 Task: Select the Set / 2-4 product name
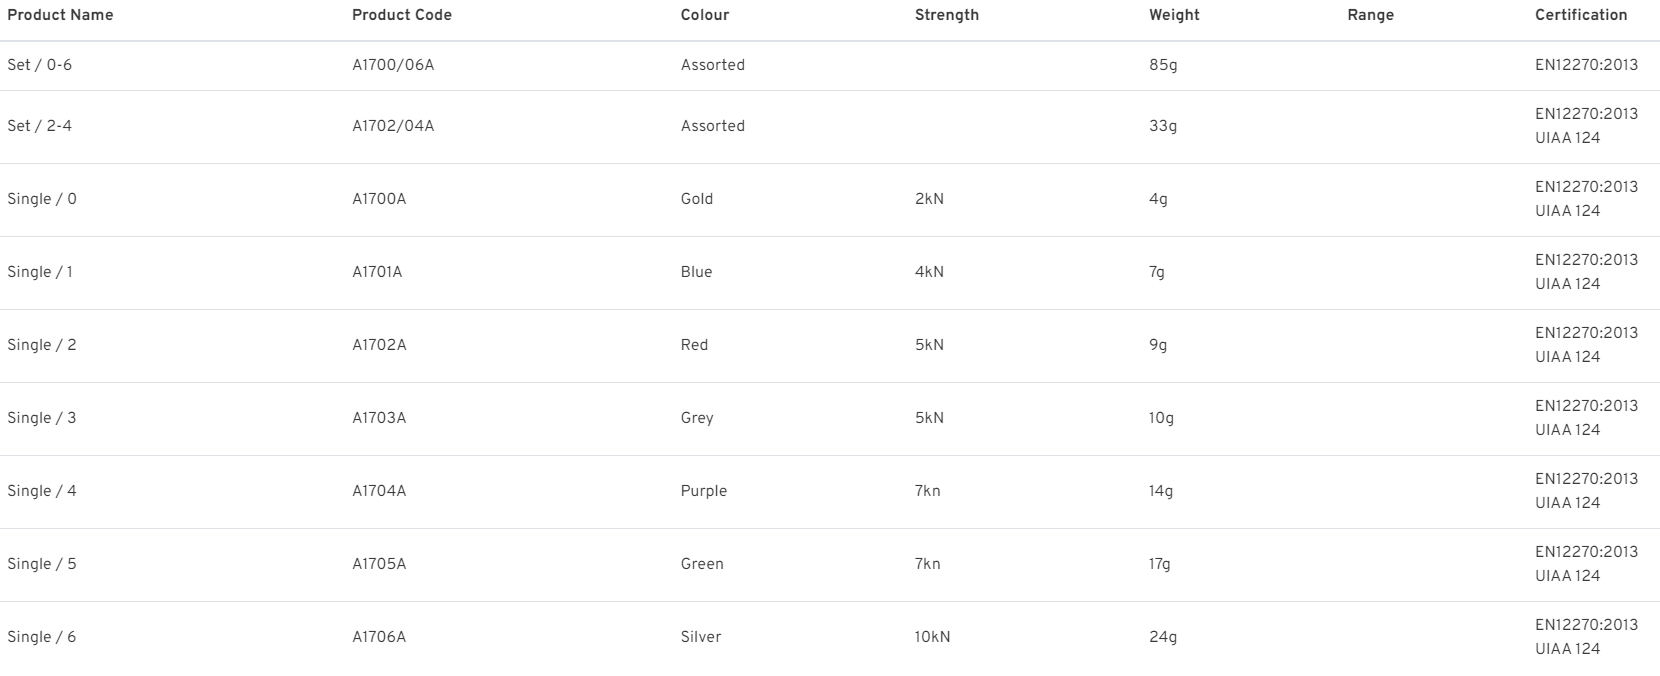click(x=40, y=126)
